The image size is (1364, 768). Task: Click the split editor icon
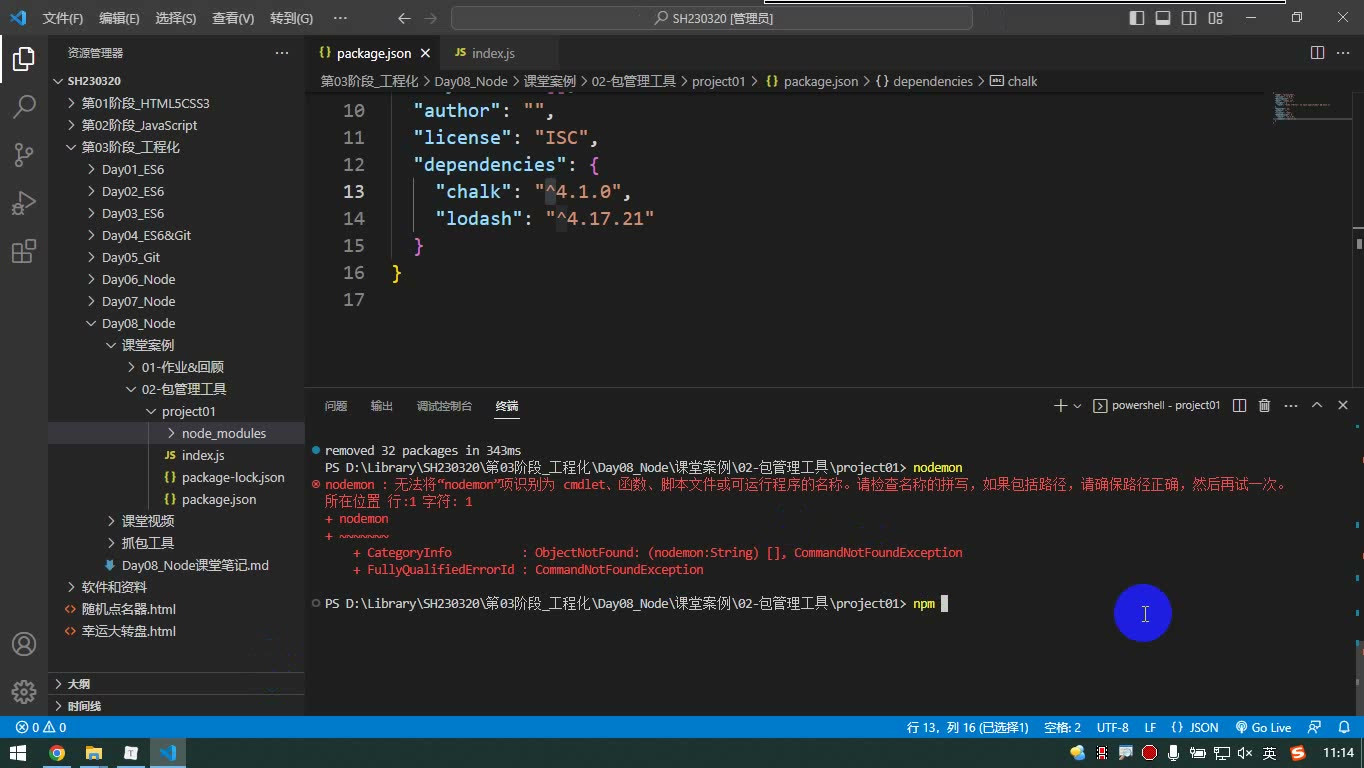tap(1317, 53)
